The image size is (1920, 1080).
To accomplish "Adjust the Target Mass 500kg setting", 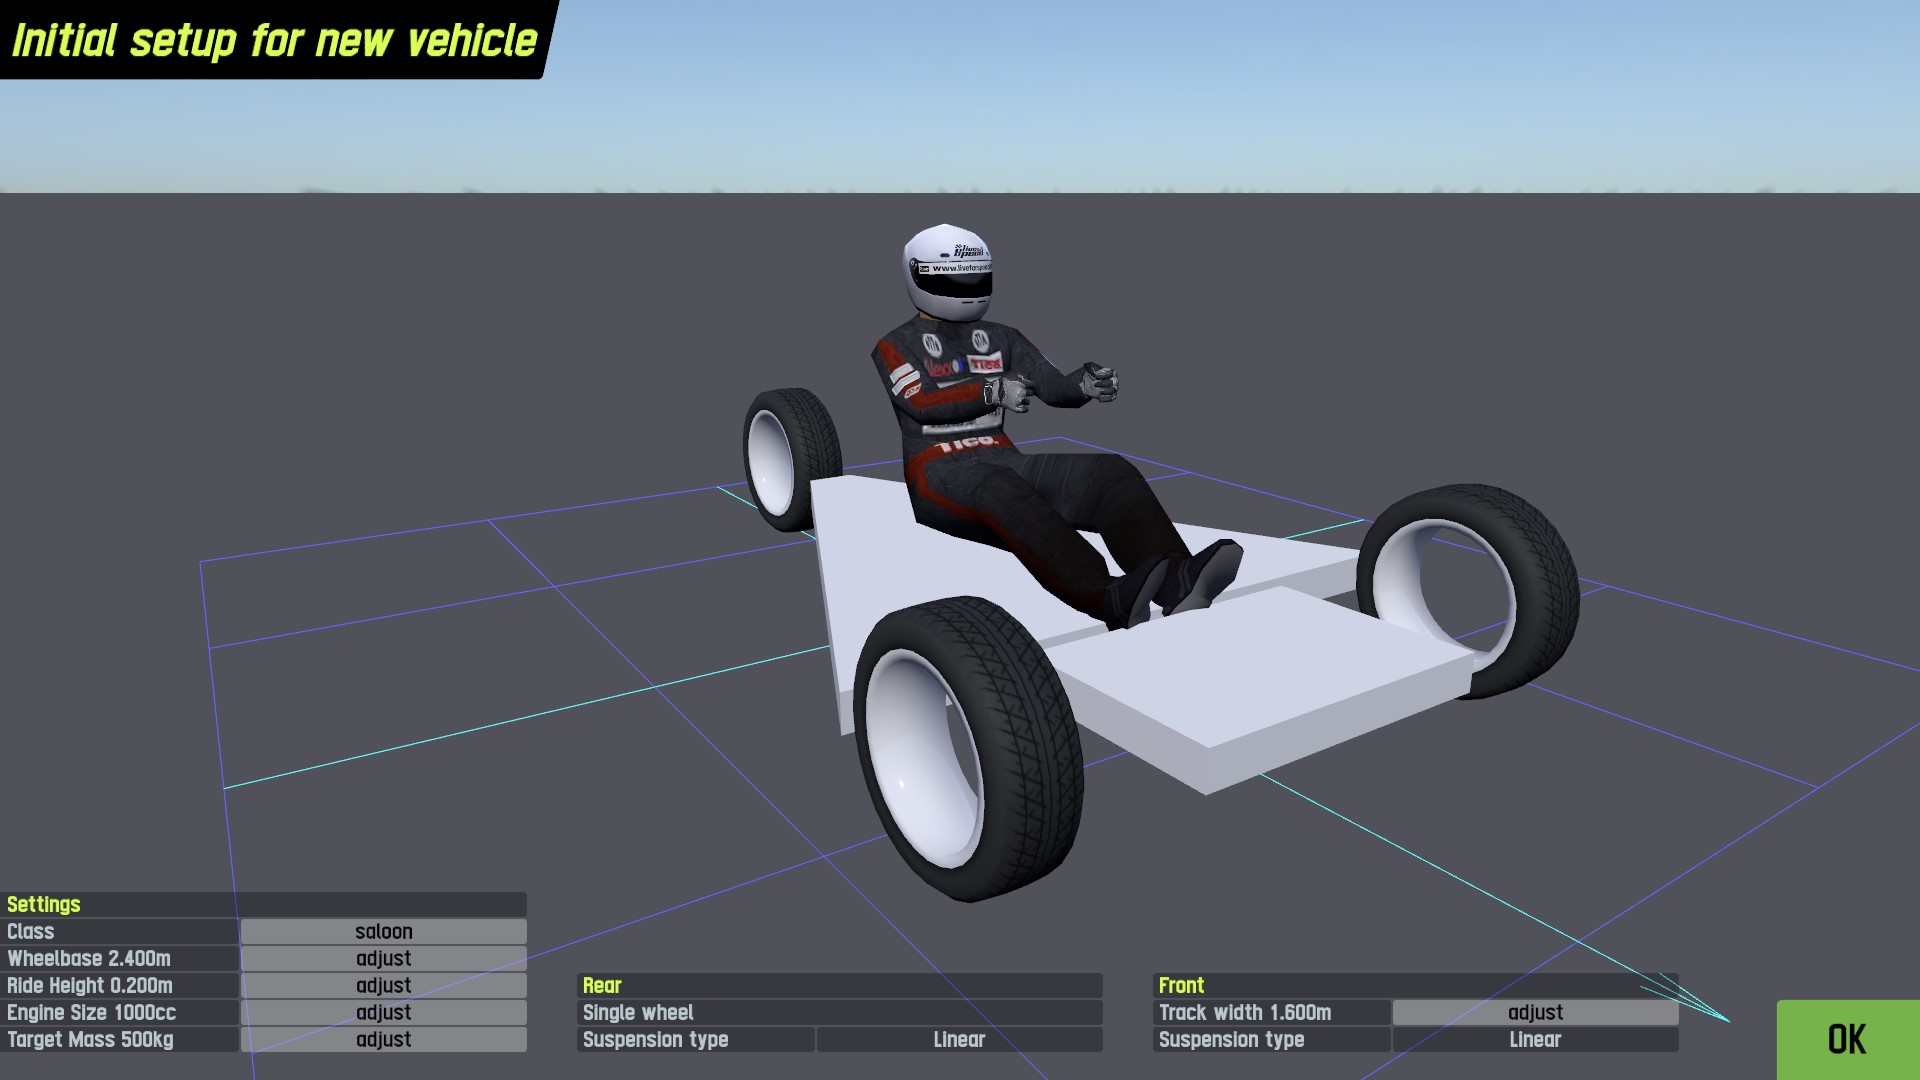I will pyautogui.click(x=383, y=1039).
